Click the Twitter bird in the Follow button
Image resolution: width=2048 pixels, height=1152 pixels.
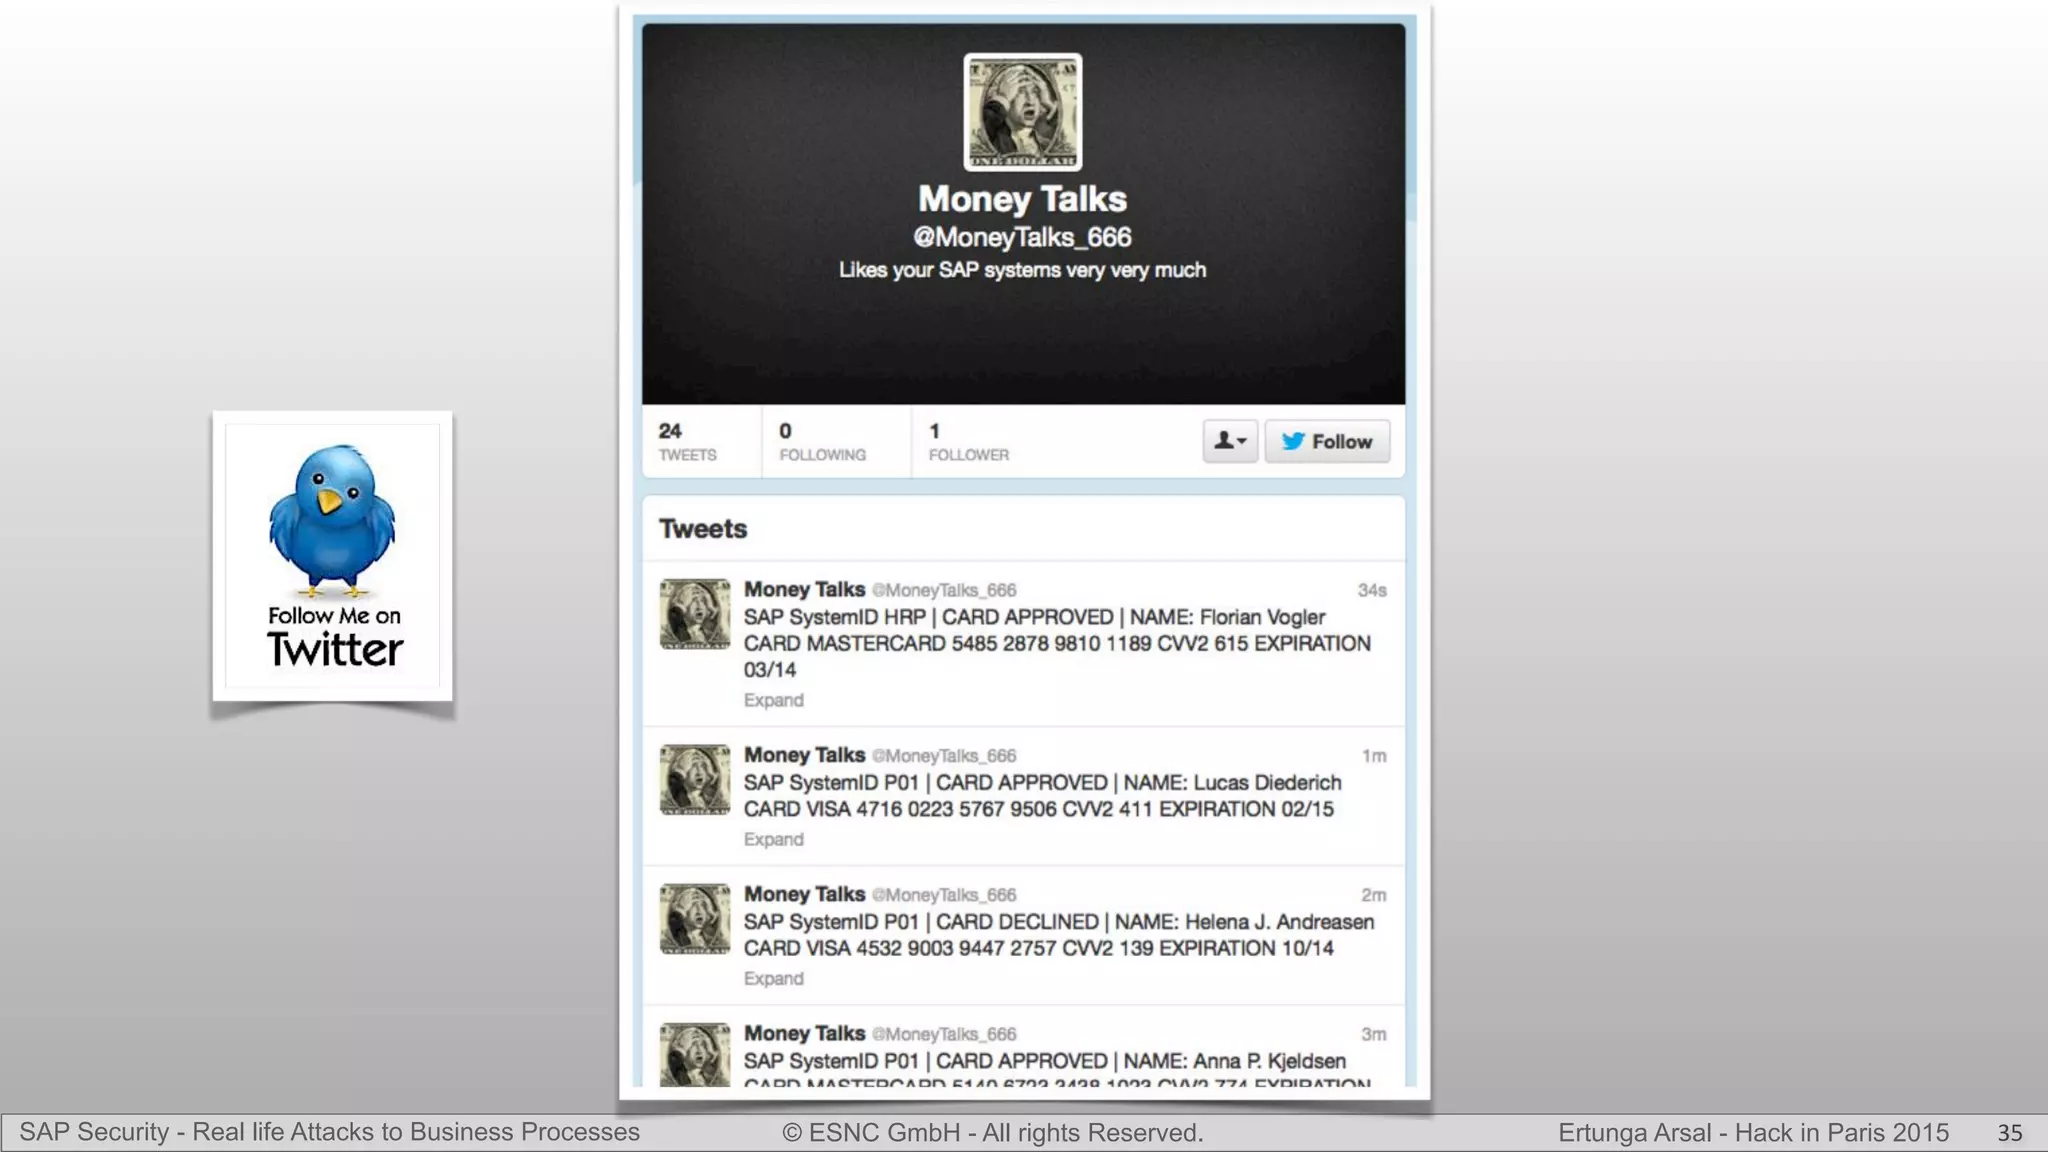(x=1293, y=441)
